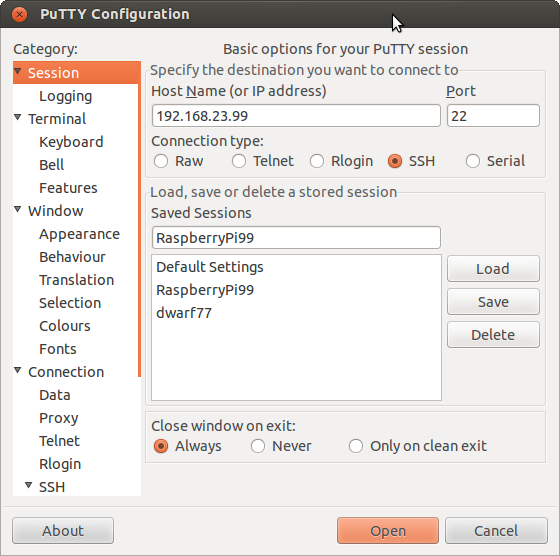Click the About button
This screenshot has height=556, width=560.
(63, 531)
